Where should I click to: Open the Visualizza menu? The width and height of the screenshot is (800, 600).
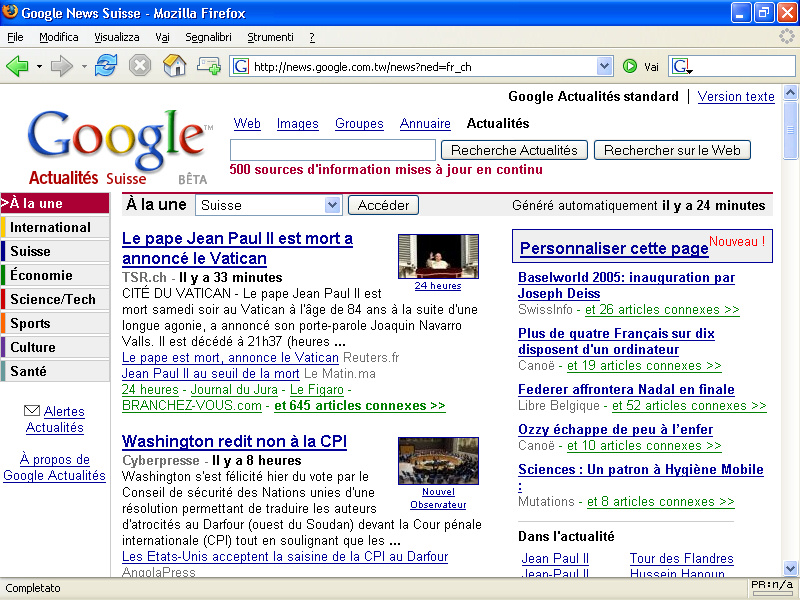117,37
